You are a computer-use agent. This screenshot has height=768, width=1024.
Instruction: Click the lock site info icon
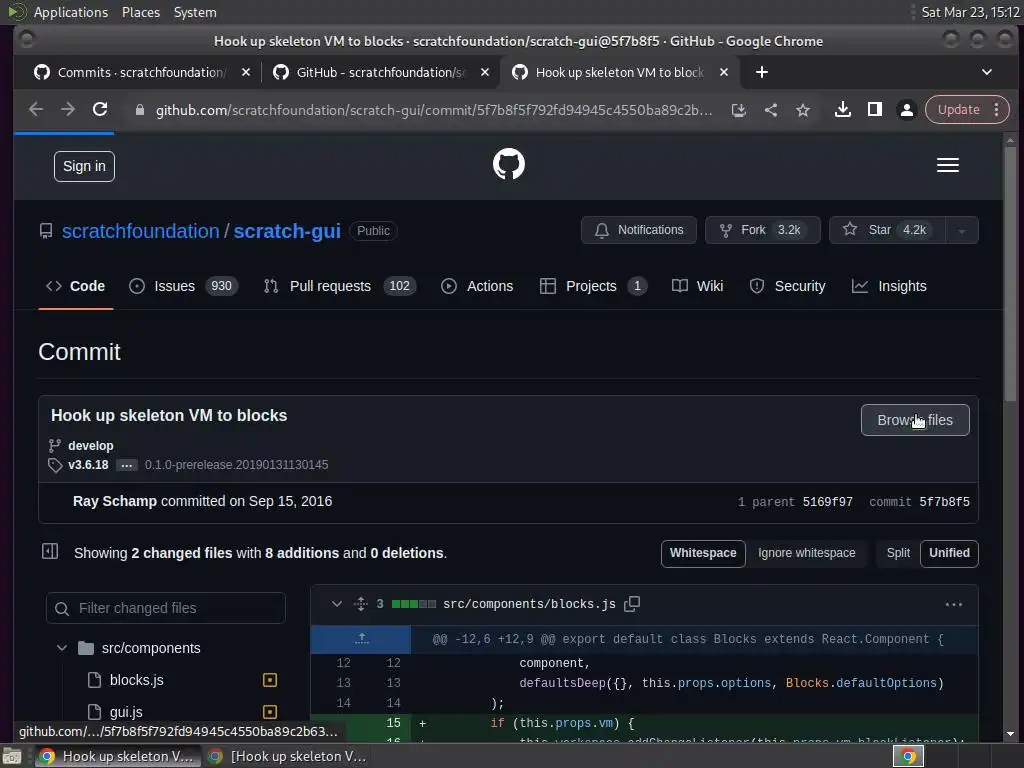tap(139, 110)
